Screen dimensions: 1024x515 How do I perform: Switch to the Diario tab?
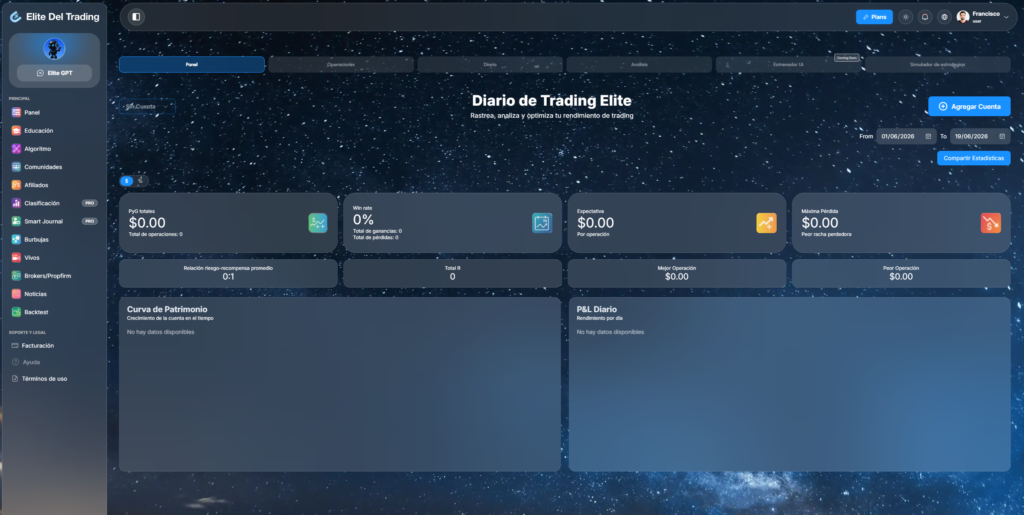(x=490, y=65)
